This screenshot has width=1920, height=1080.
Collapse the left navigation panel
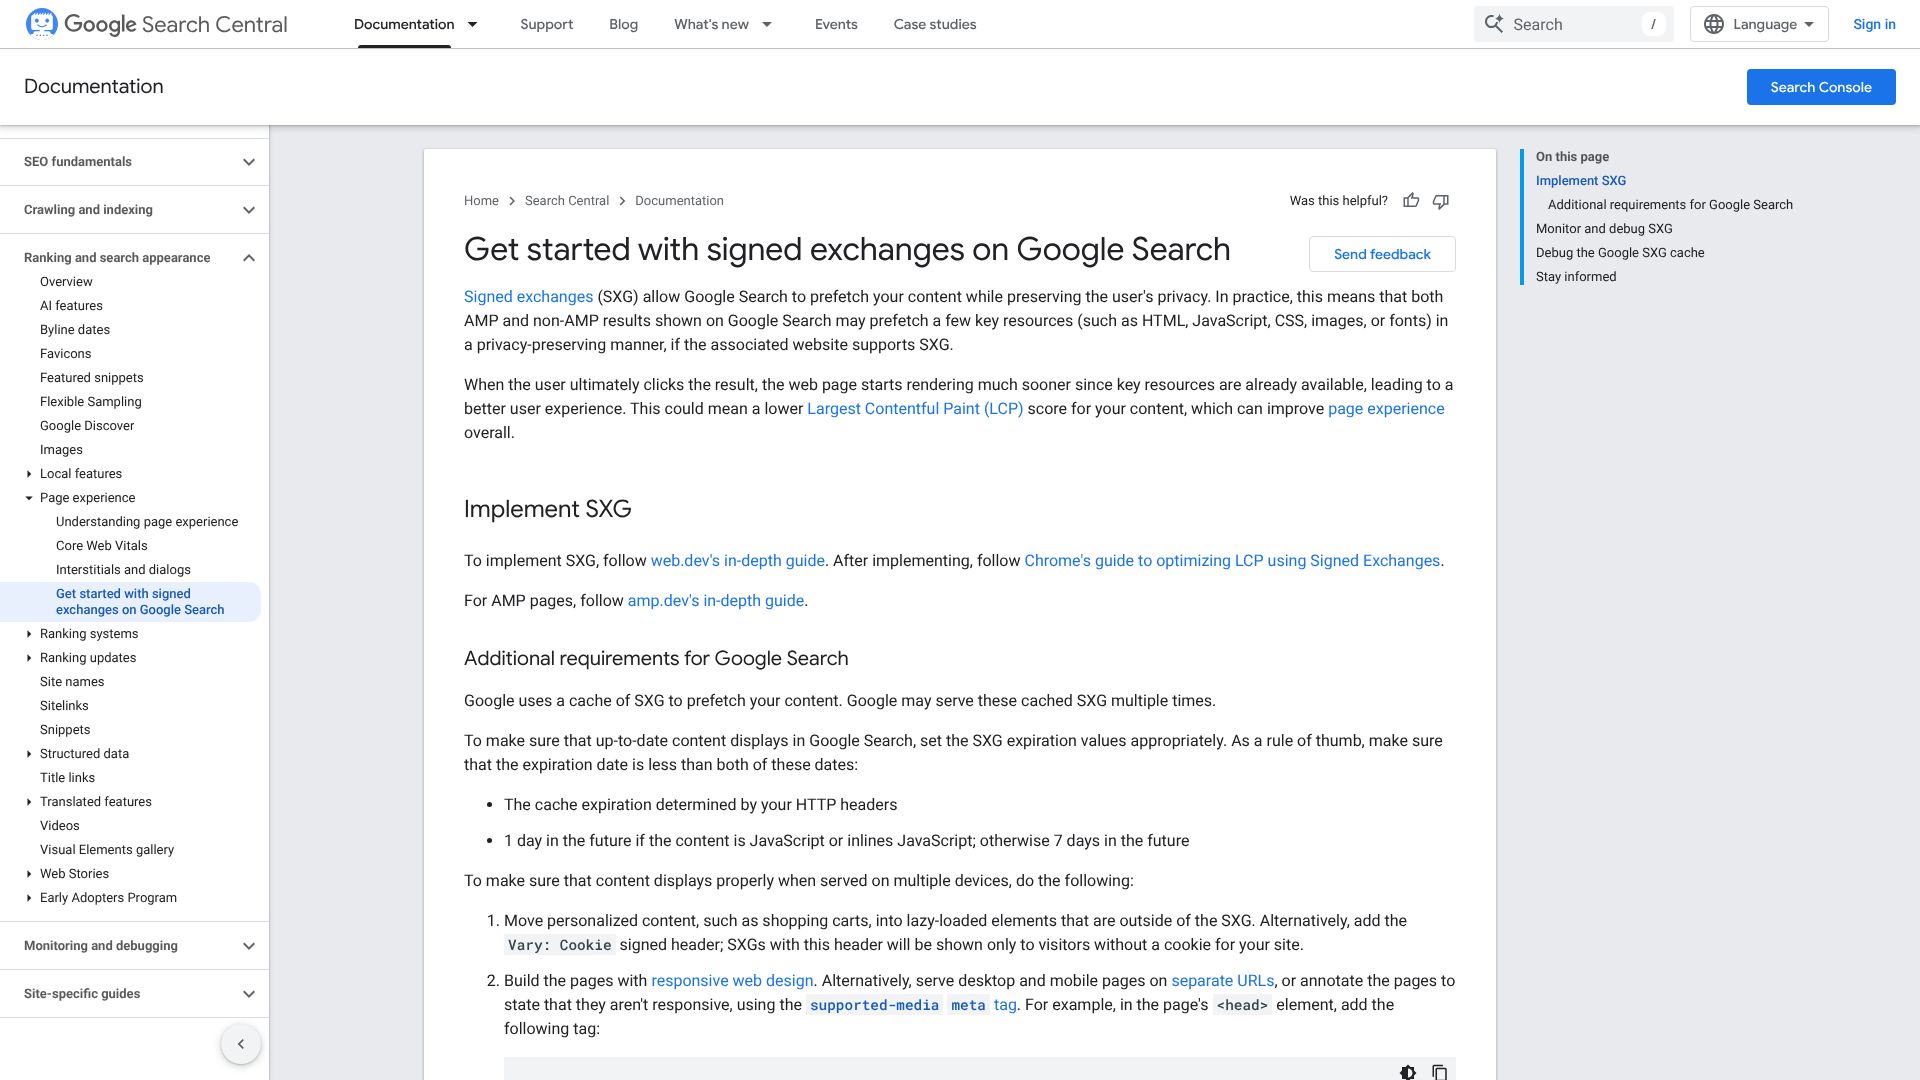coord(241,1044)
